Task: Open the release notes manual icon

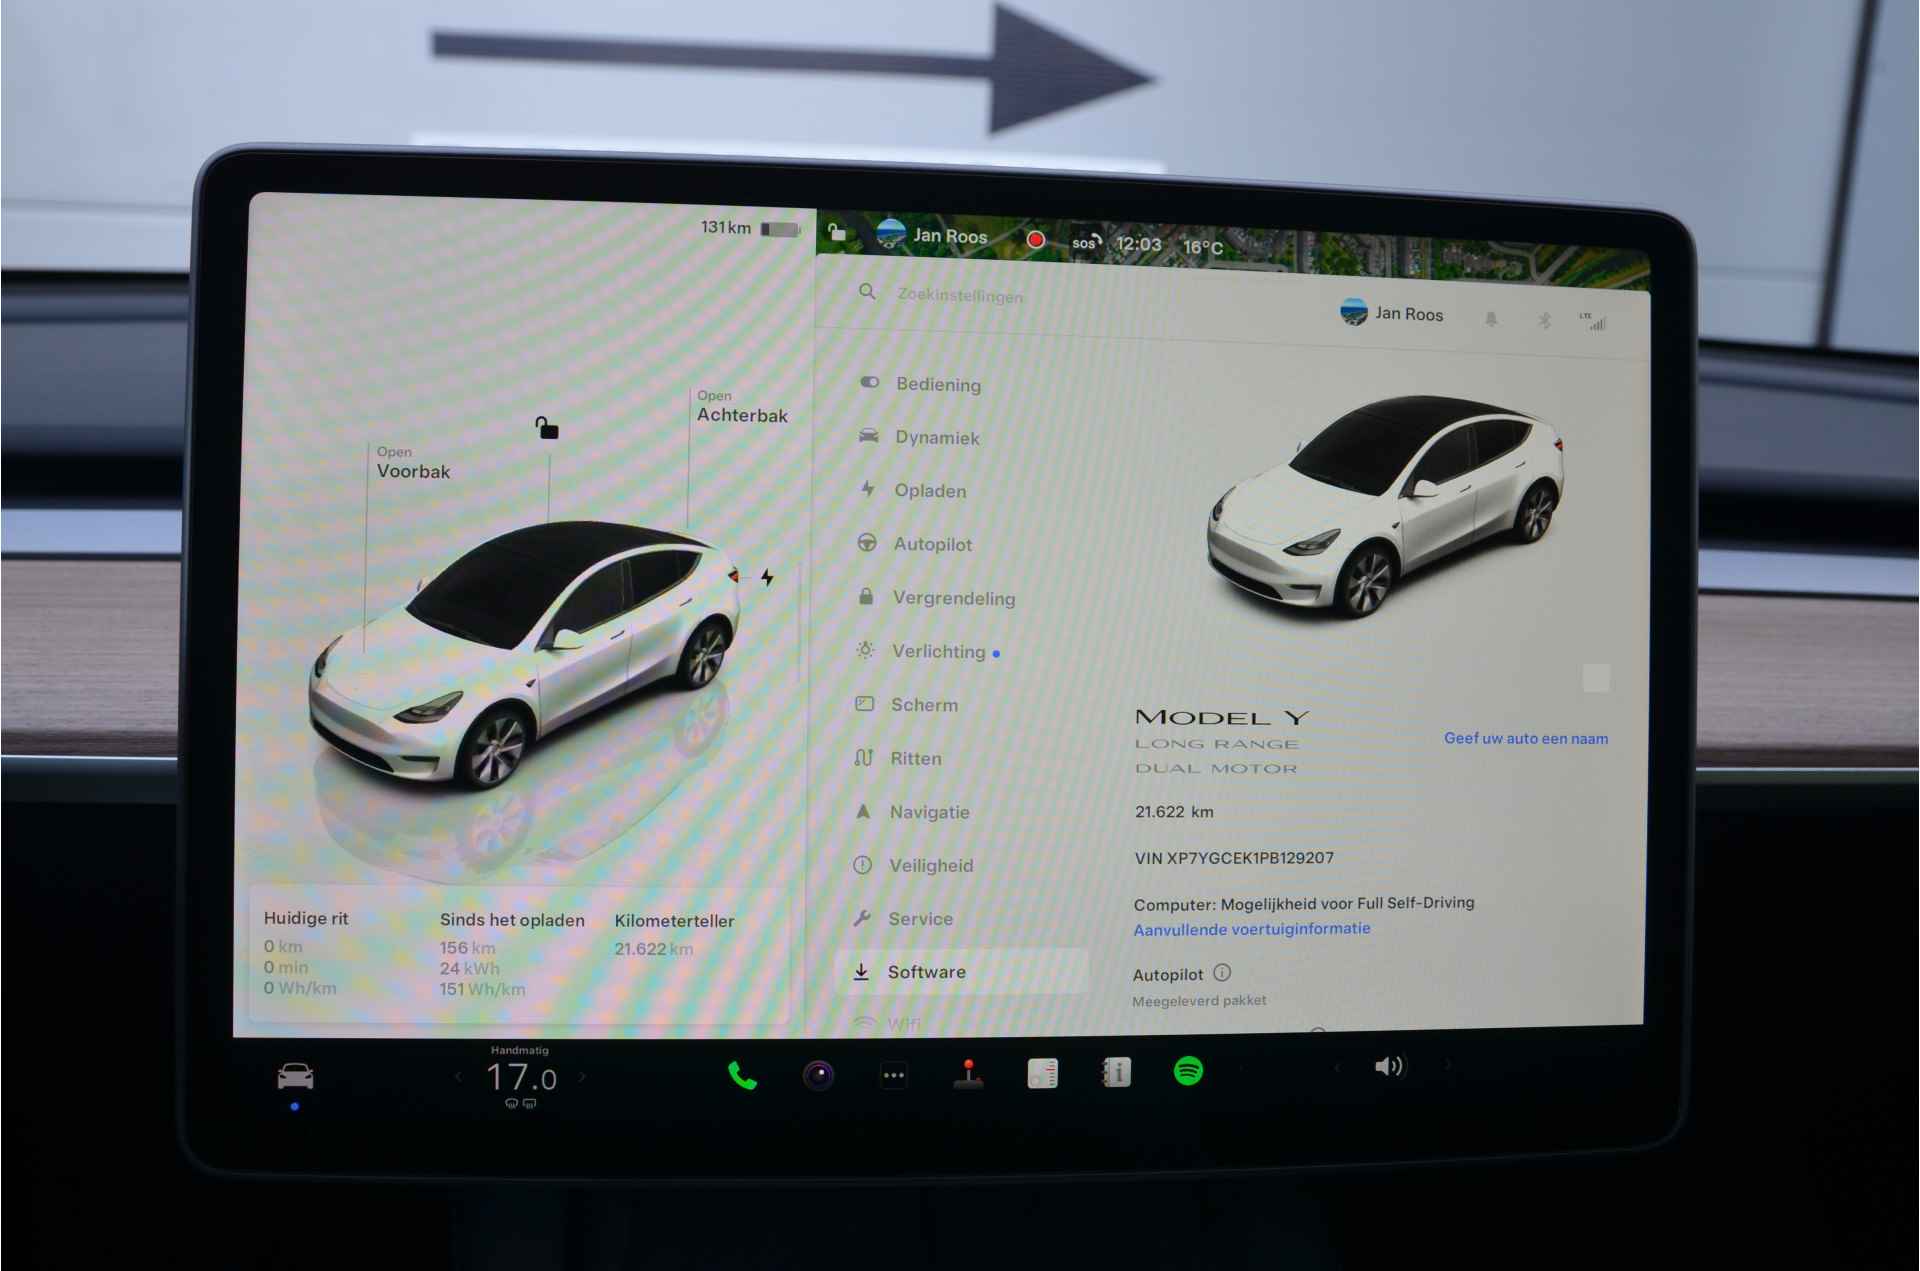Action: (1116, 1073)
